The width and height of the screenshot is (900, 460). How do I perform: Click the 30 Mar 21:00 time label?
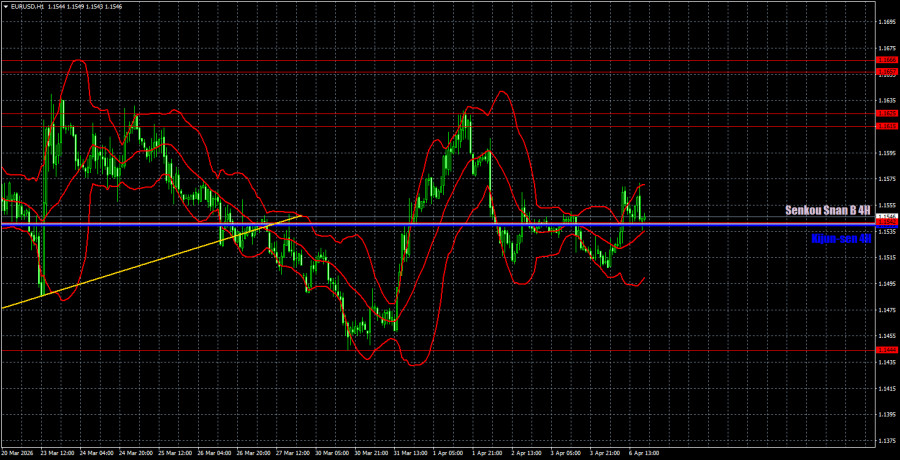coord(370,453)
